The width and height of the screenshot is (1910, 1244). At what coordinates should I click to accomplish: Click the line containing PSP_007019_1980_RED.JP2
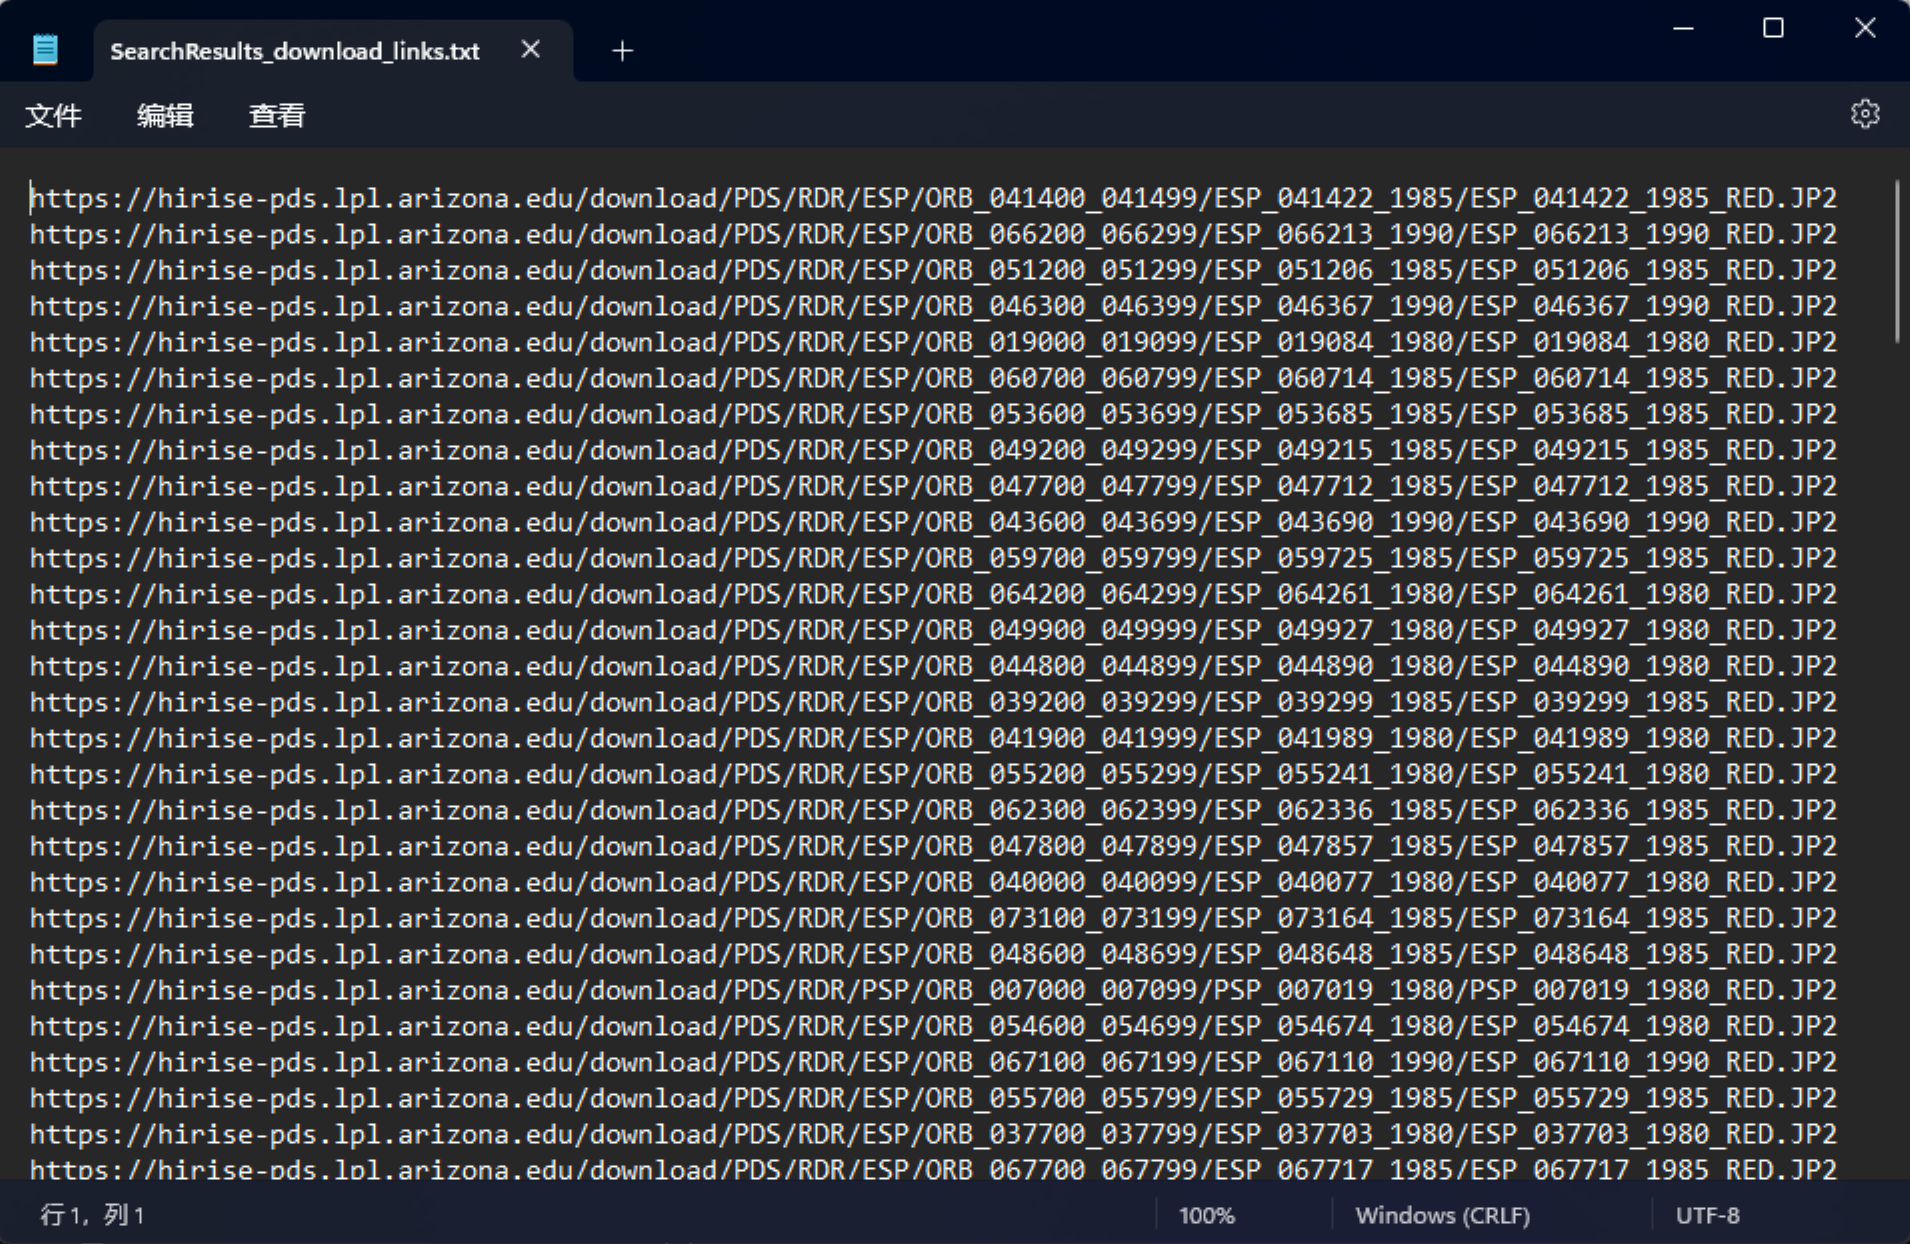pyautogui.click(x=933, y=990)
